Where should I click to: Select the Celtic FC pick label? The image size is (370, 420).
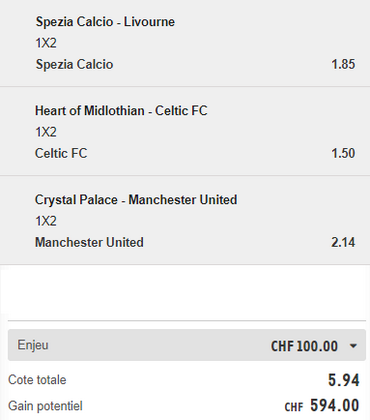click(x=61, y=153)
